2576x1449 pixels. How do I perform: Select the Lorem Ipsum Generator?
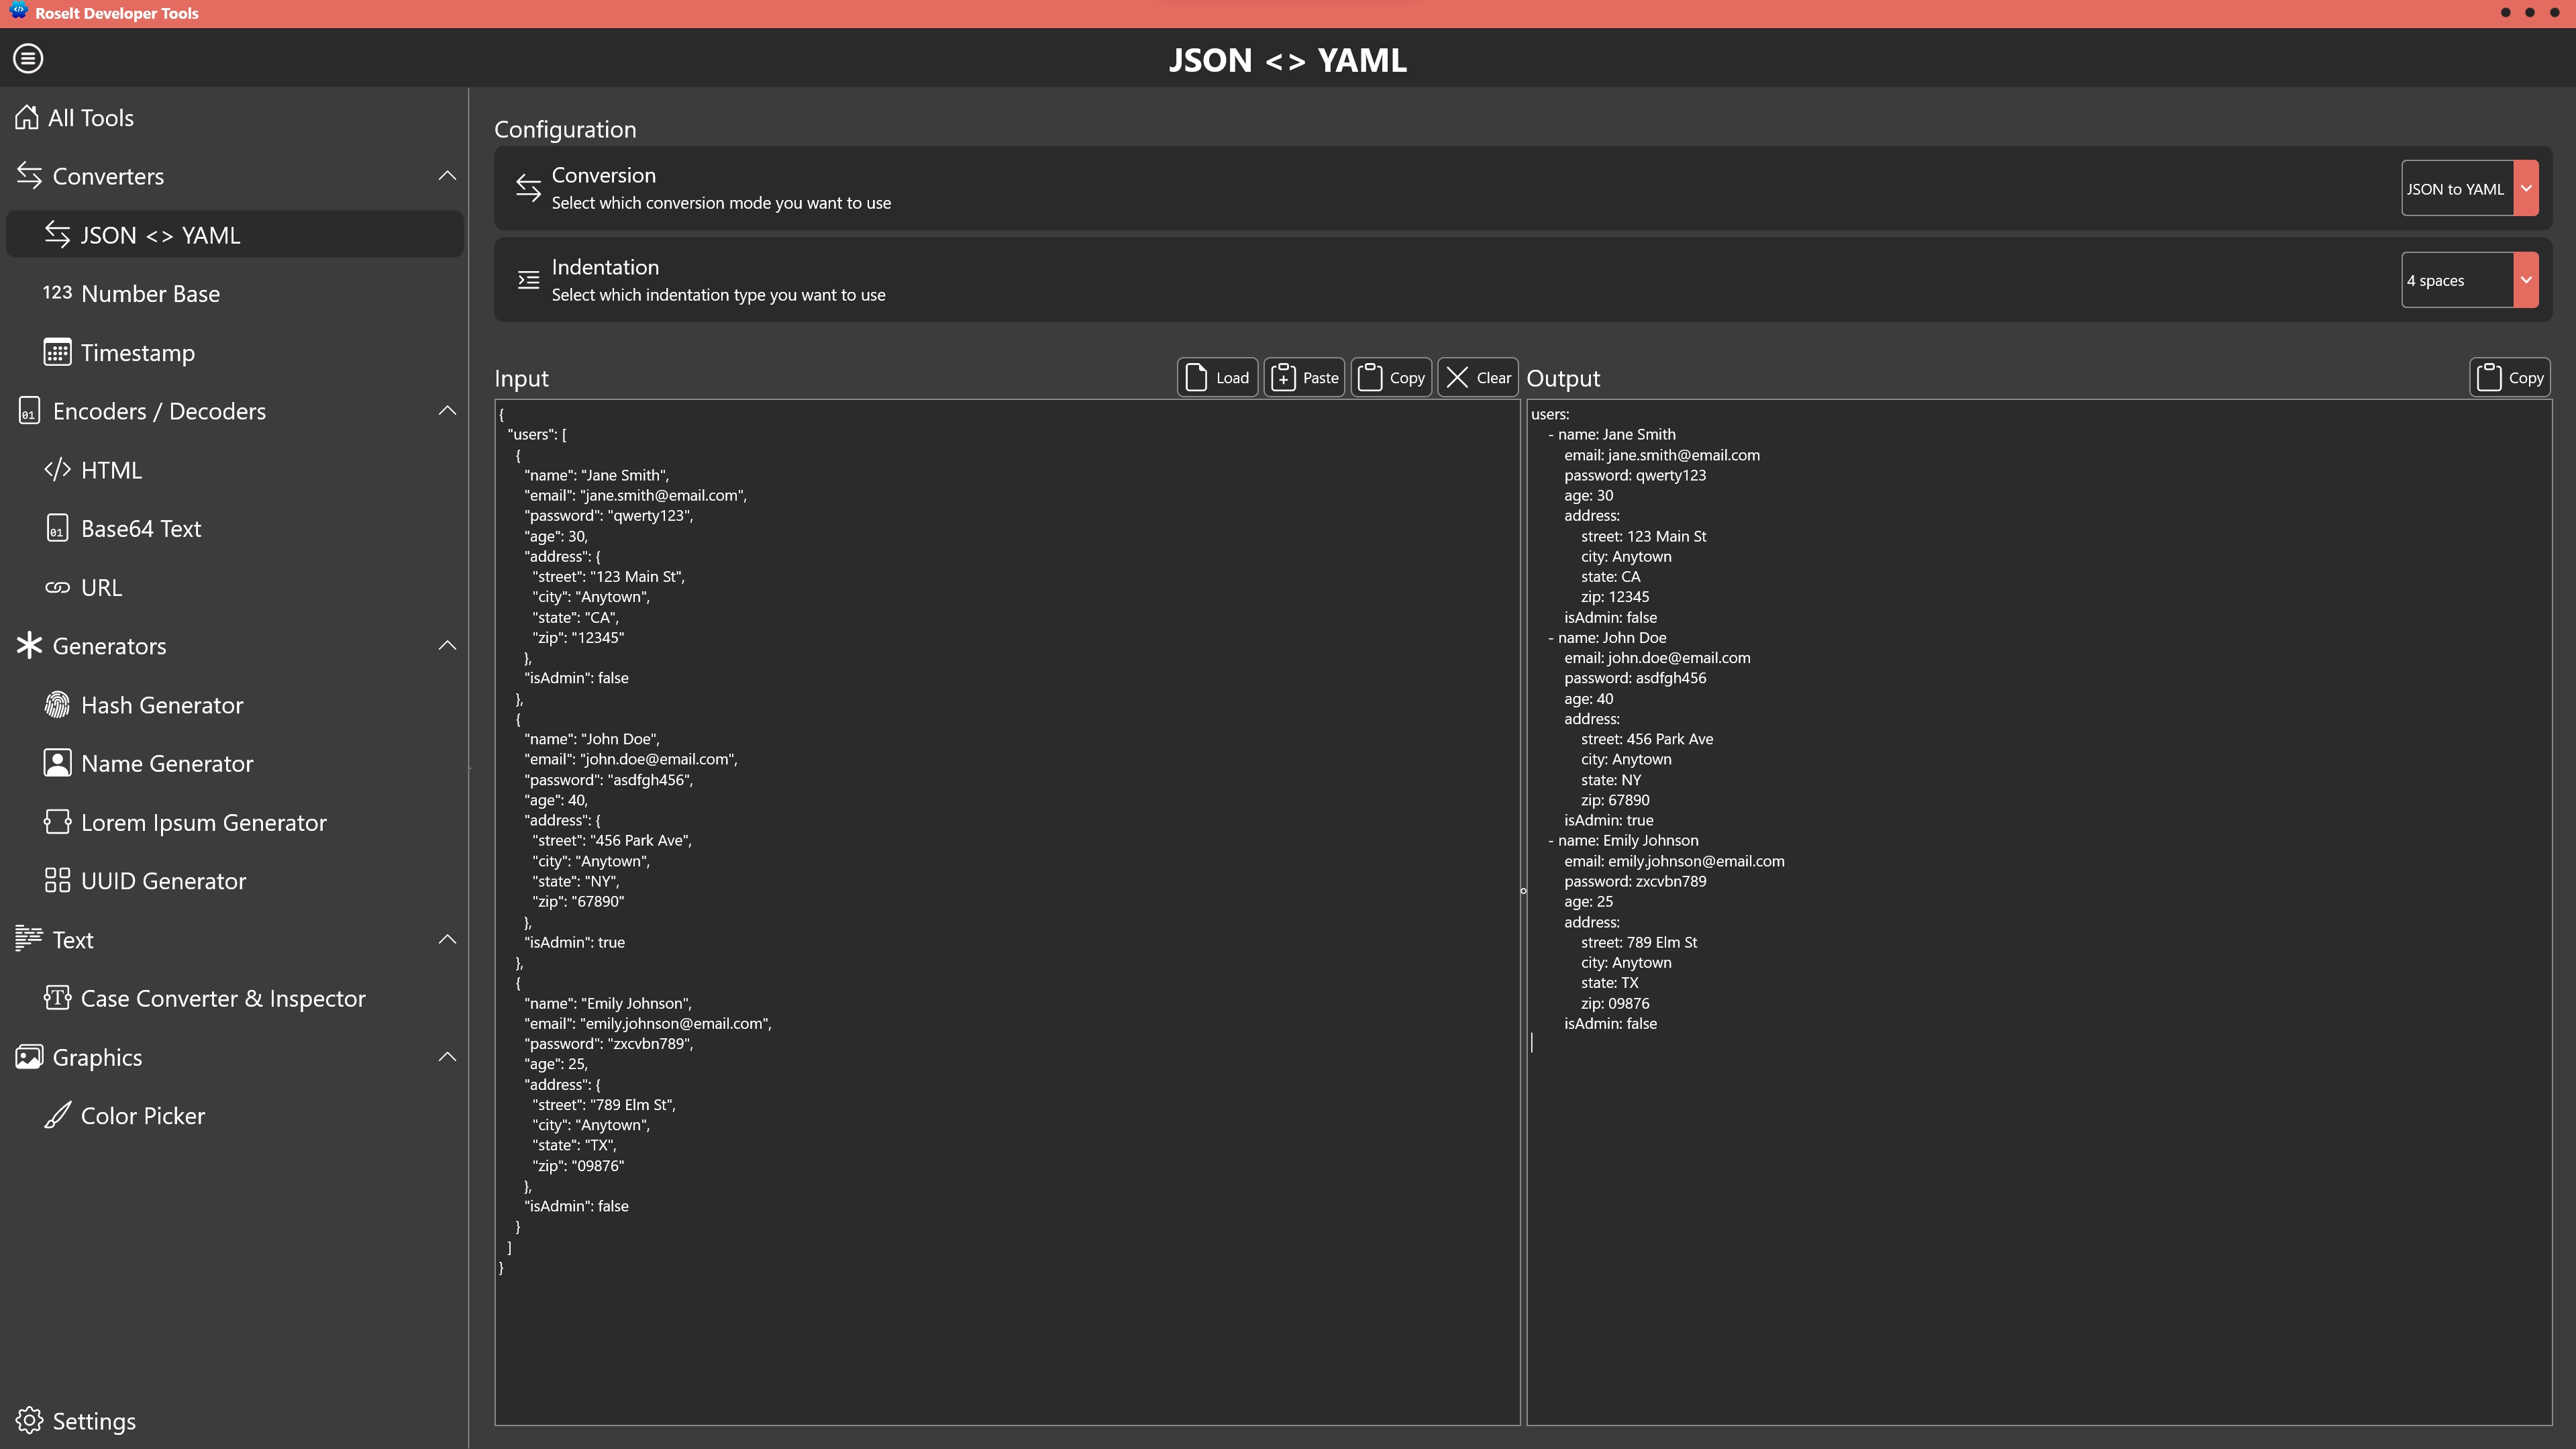[204, 822]
